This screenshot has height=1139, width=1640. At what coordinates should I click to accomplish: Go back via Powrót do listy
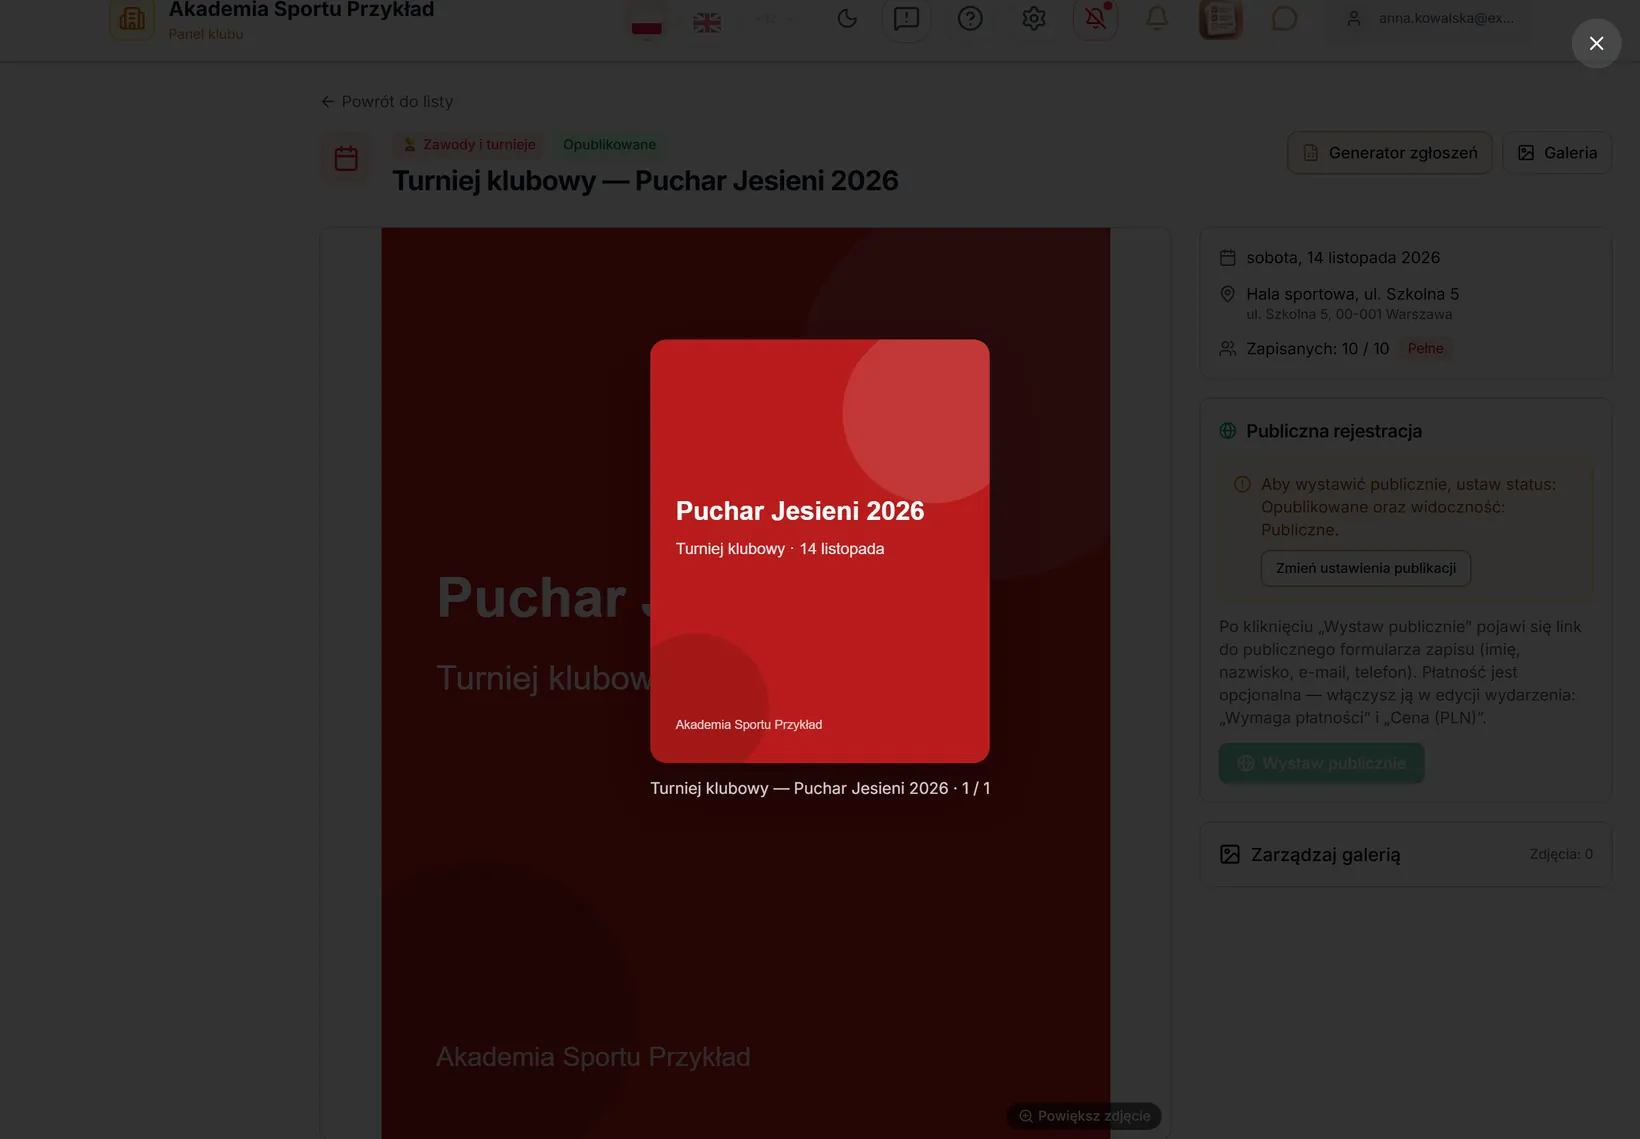387,101
